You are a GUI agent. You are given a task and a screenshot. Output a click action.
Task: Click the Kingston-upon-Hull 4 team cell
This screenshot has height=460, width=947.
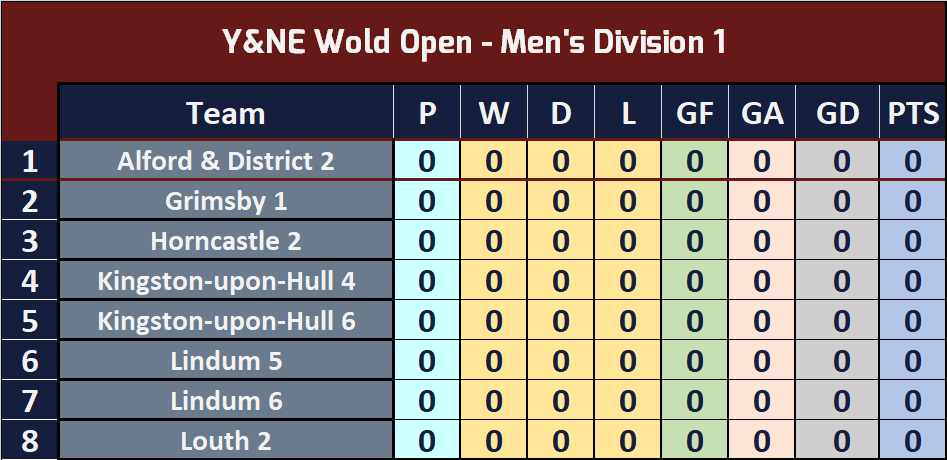click(x=226, y=281)
